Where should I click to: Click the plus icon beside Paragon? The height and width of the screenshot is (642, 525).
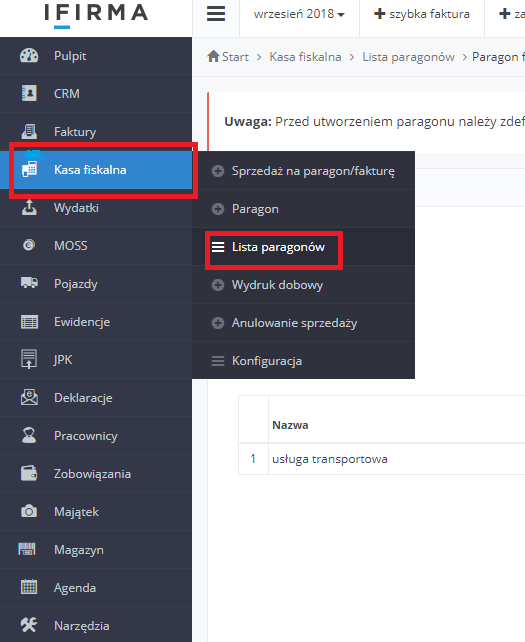click(218, 209)
